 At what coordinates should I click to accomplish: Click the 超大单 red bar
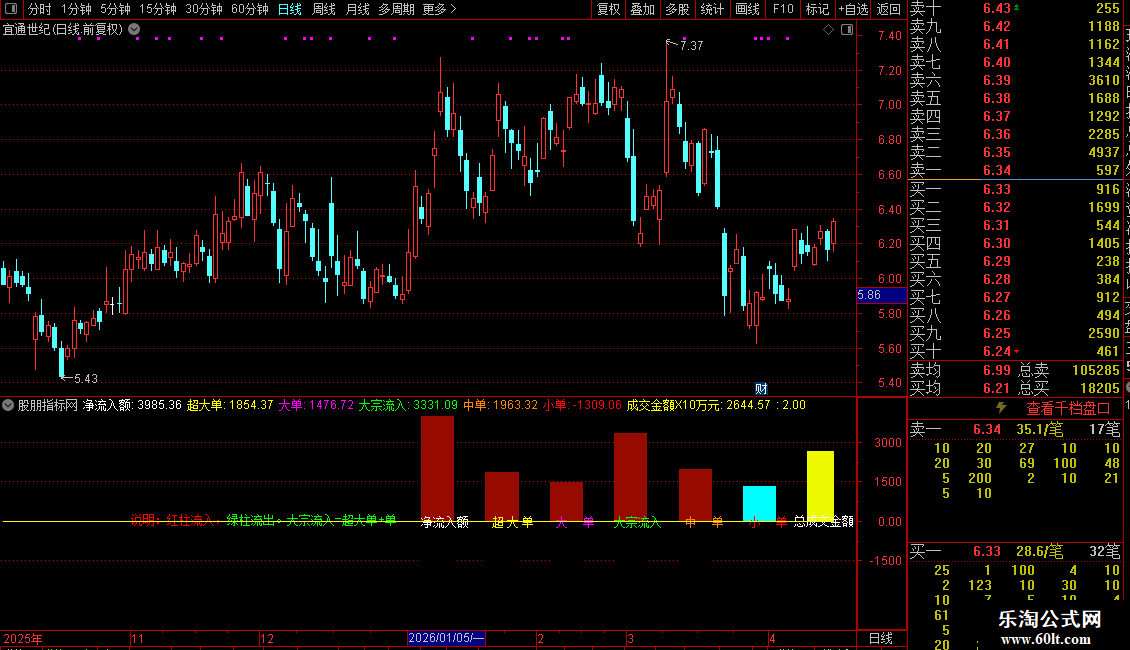(x=502, y=497)
